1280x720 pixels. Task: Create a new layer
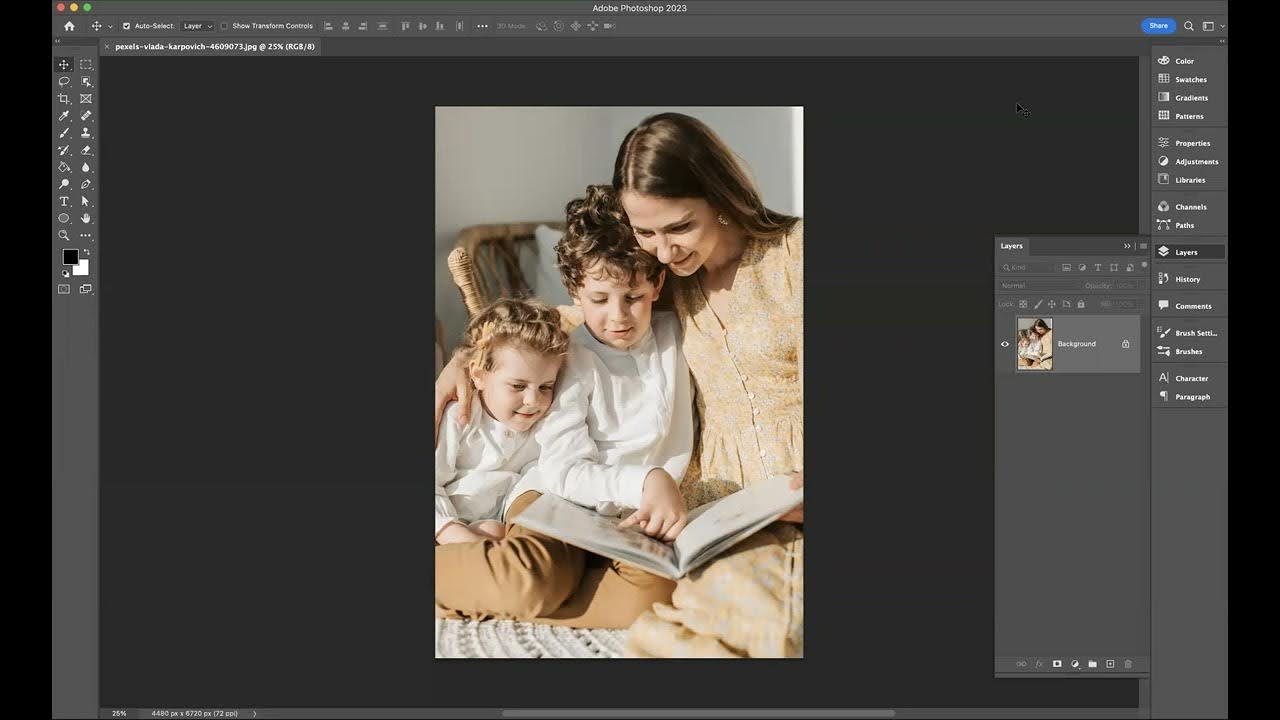click(x=1110, y=664)
